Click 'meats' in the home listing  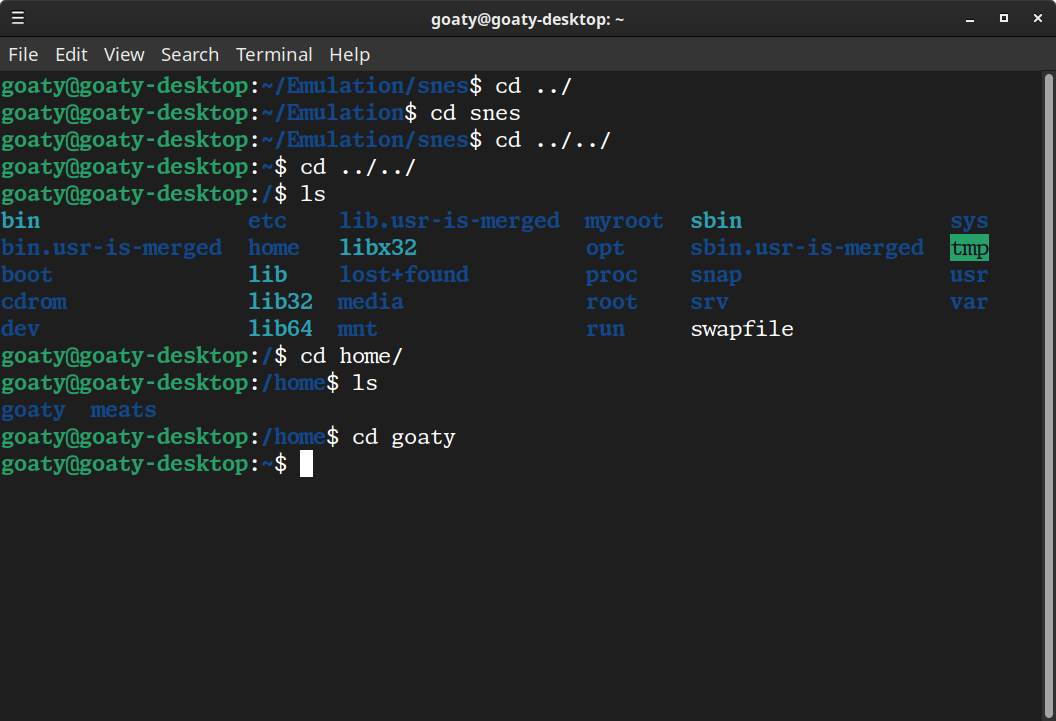(x=123, y=410)
